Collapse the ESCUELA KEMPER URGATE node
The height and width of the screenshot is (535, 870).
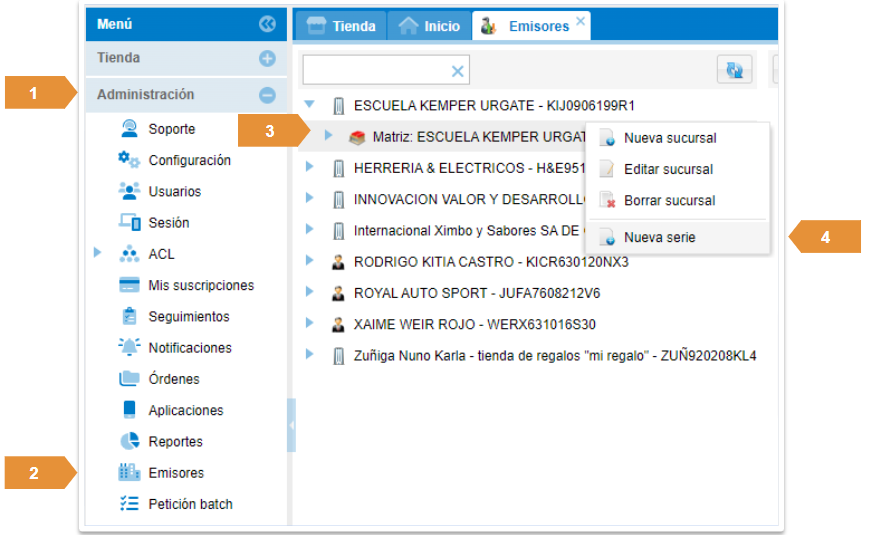310,104
